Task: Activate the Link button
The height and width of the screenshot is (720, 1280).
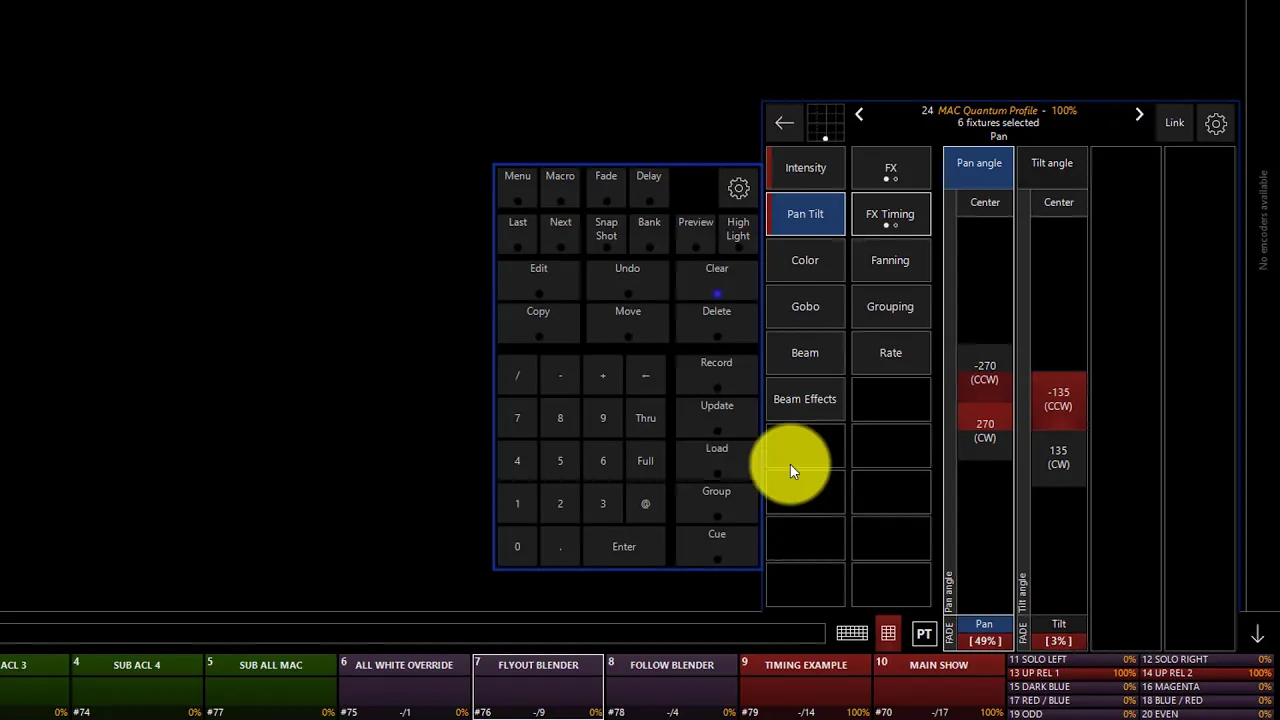Action: pos(1174,123)
